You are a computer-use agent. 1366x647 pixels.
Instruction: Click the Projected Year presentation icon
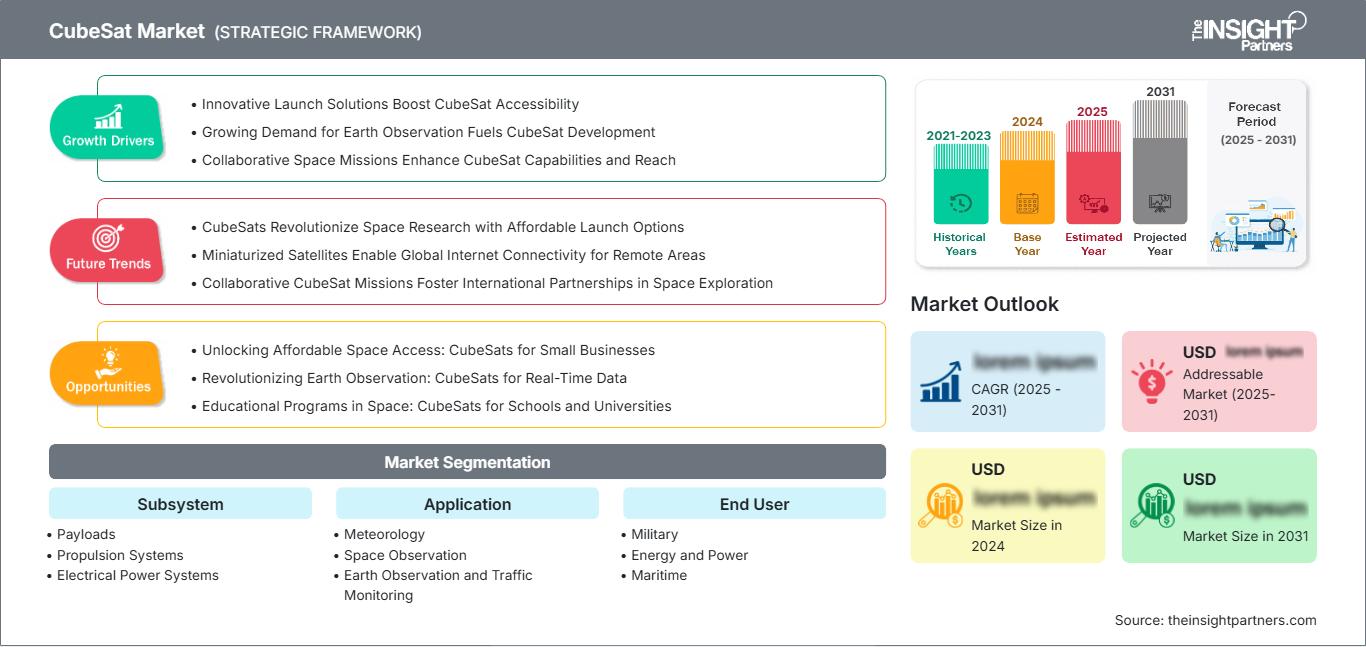pyautogui.click(x=1160, y=203)
